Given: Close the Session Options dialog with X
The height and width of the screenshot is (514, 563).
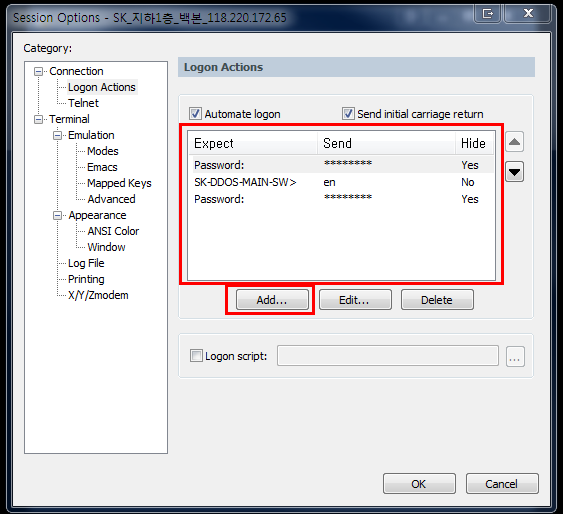Looking at the screenshot, I should pyautogui.click(x=528, y=14).
